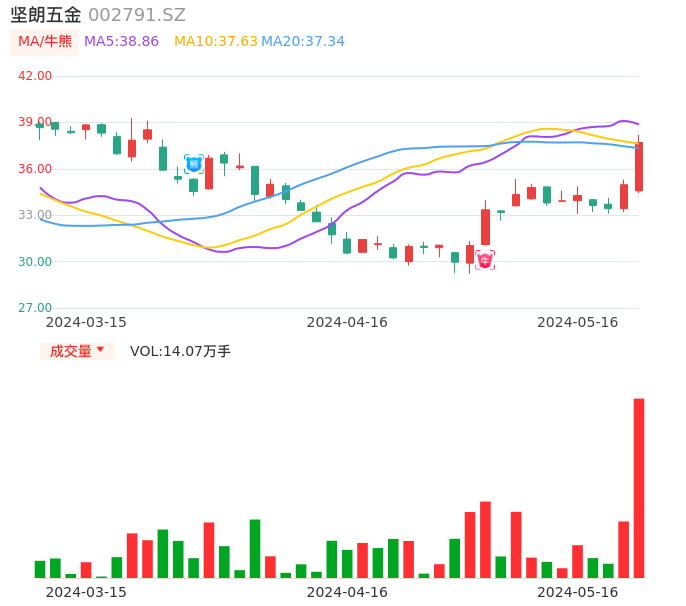Click the 2024-04-16 date label on price chart
The image size is (686, 606).
pos(347,322)
